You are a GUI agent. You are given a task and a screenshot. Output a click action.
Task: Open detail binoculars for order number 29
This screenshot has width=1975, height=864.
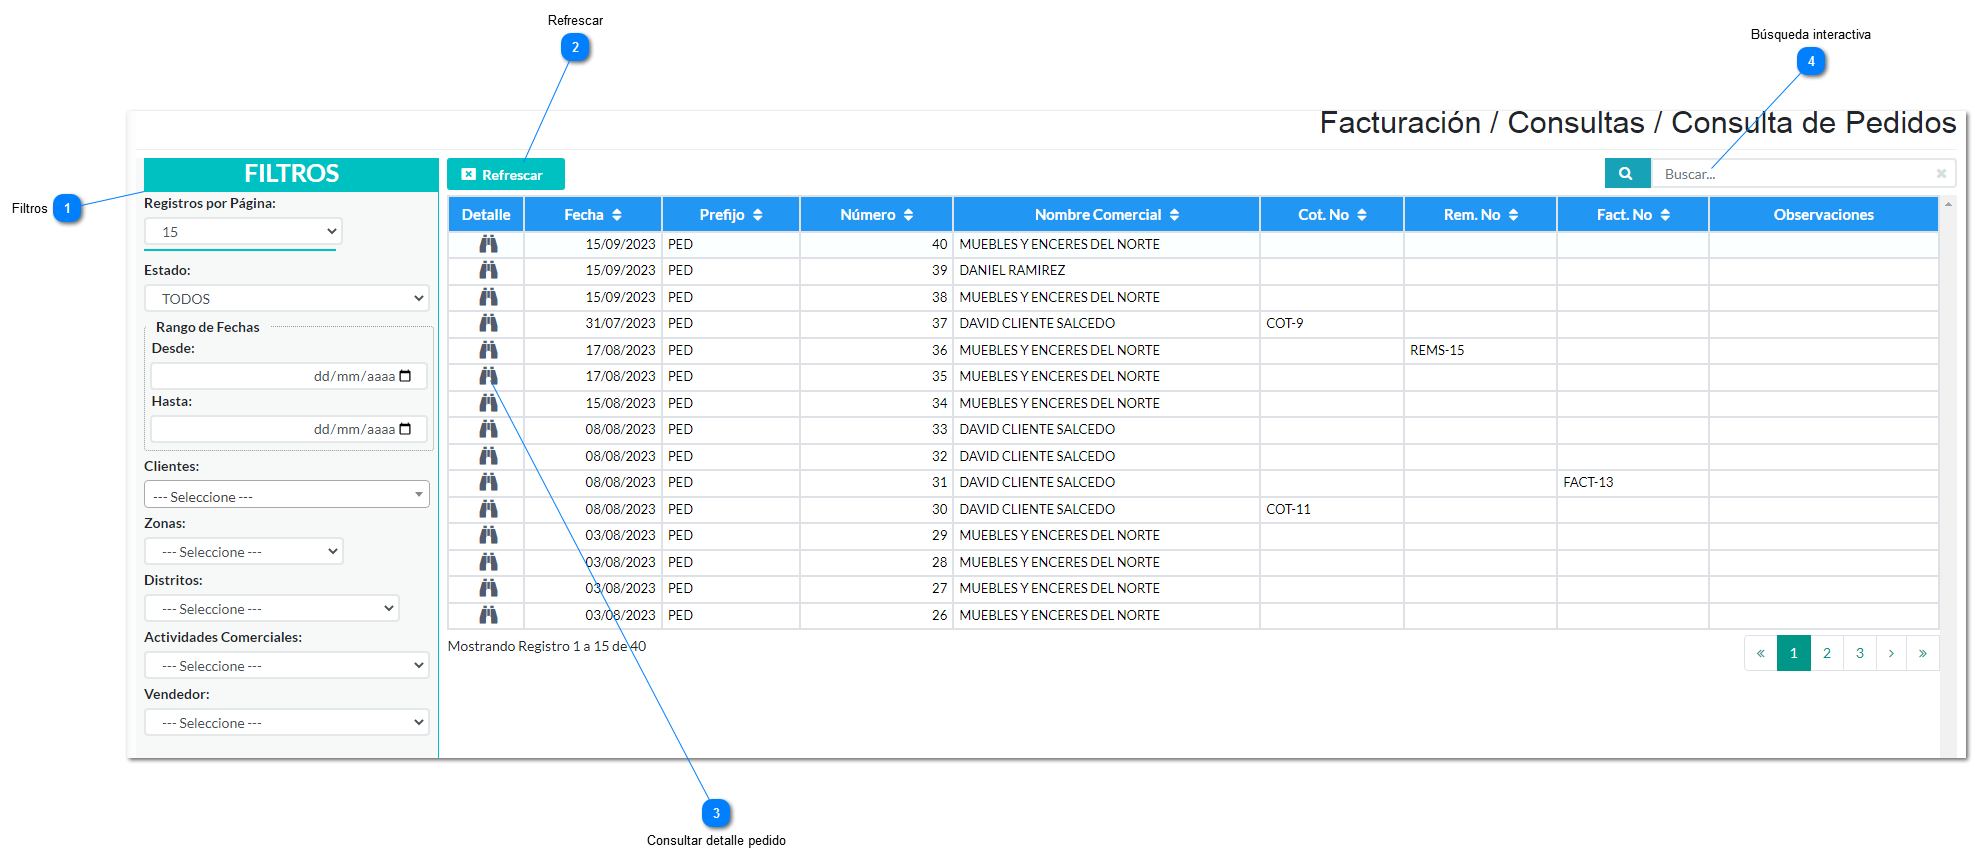488,535
